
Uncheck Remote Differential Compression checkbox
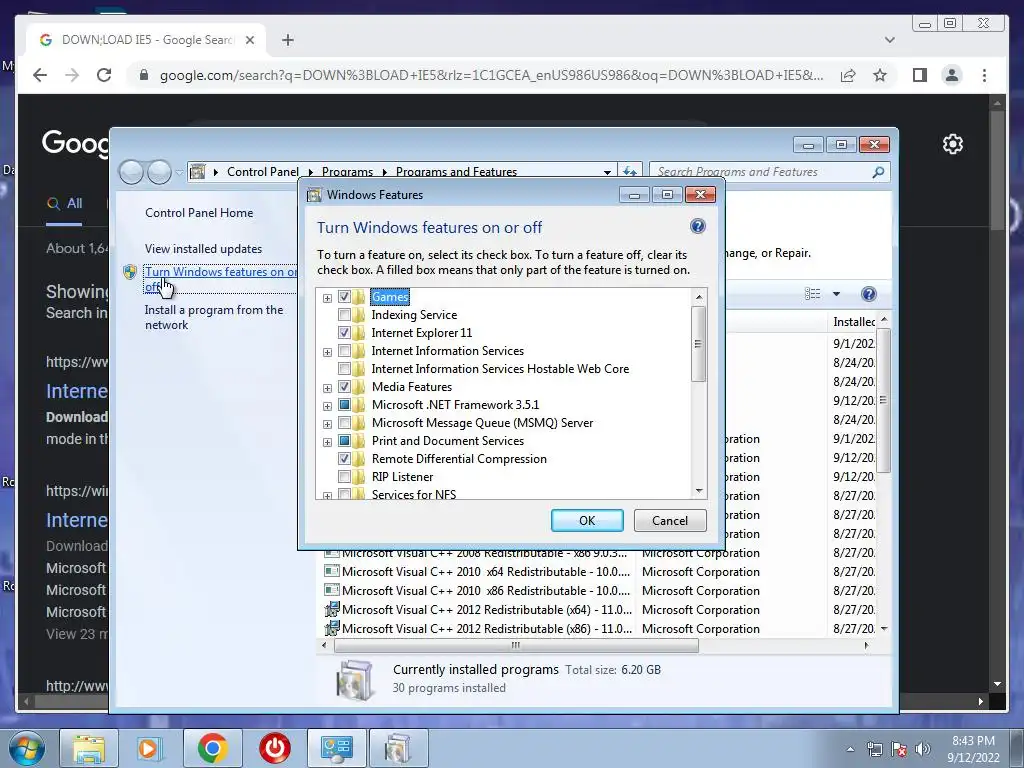(344, 458)
